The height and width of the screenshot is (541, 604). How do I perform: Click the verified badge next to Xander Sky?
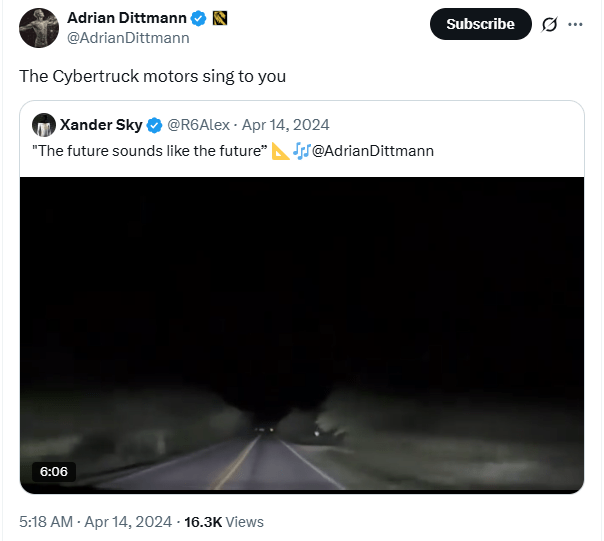click(155, 125)
